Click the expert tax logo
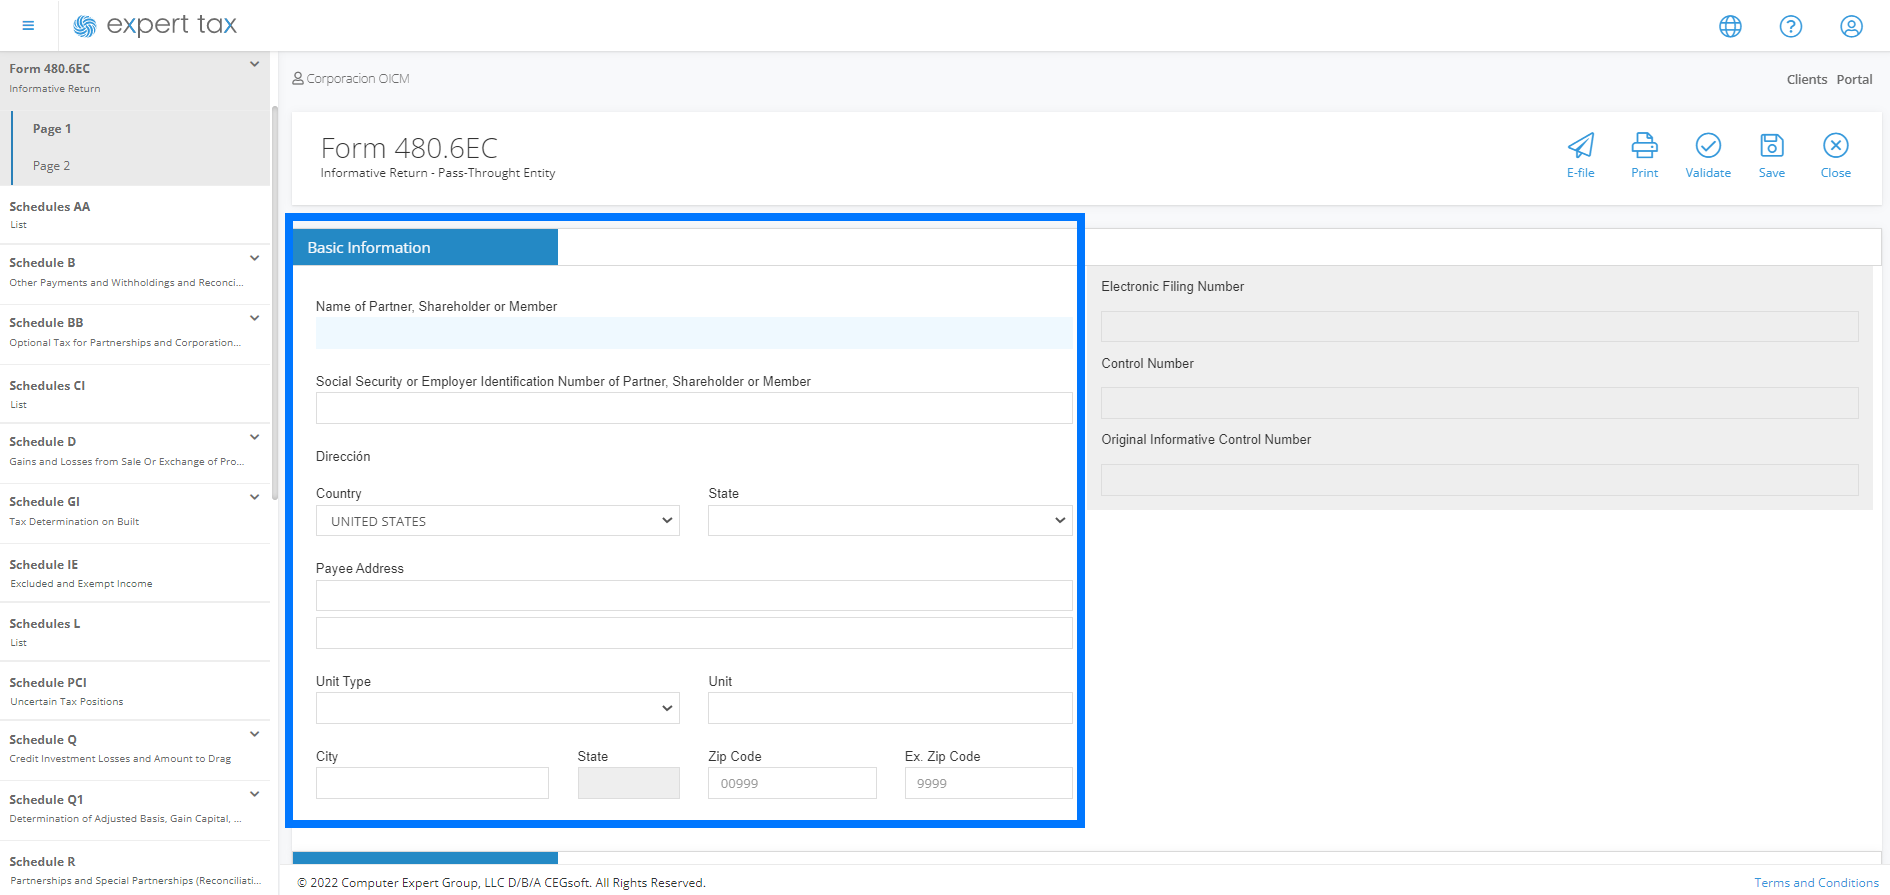The width and height of the screenshot is (1890, 895). [155, 25]
